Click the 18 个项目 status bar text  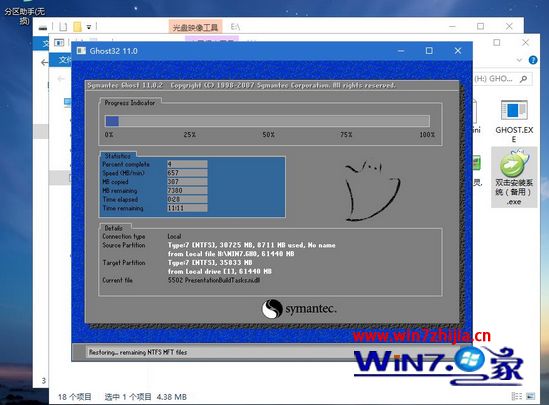click(x=75, y=397)
